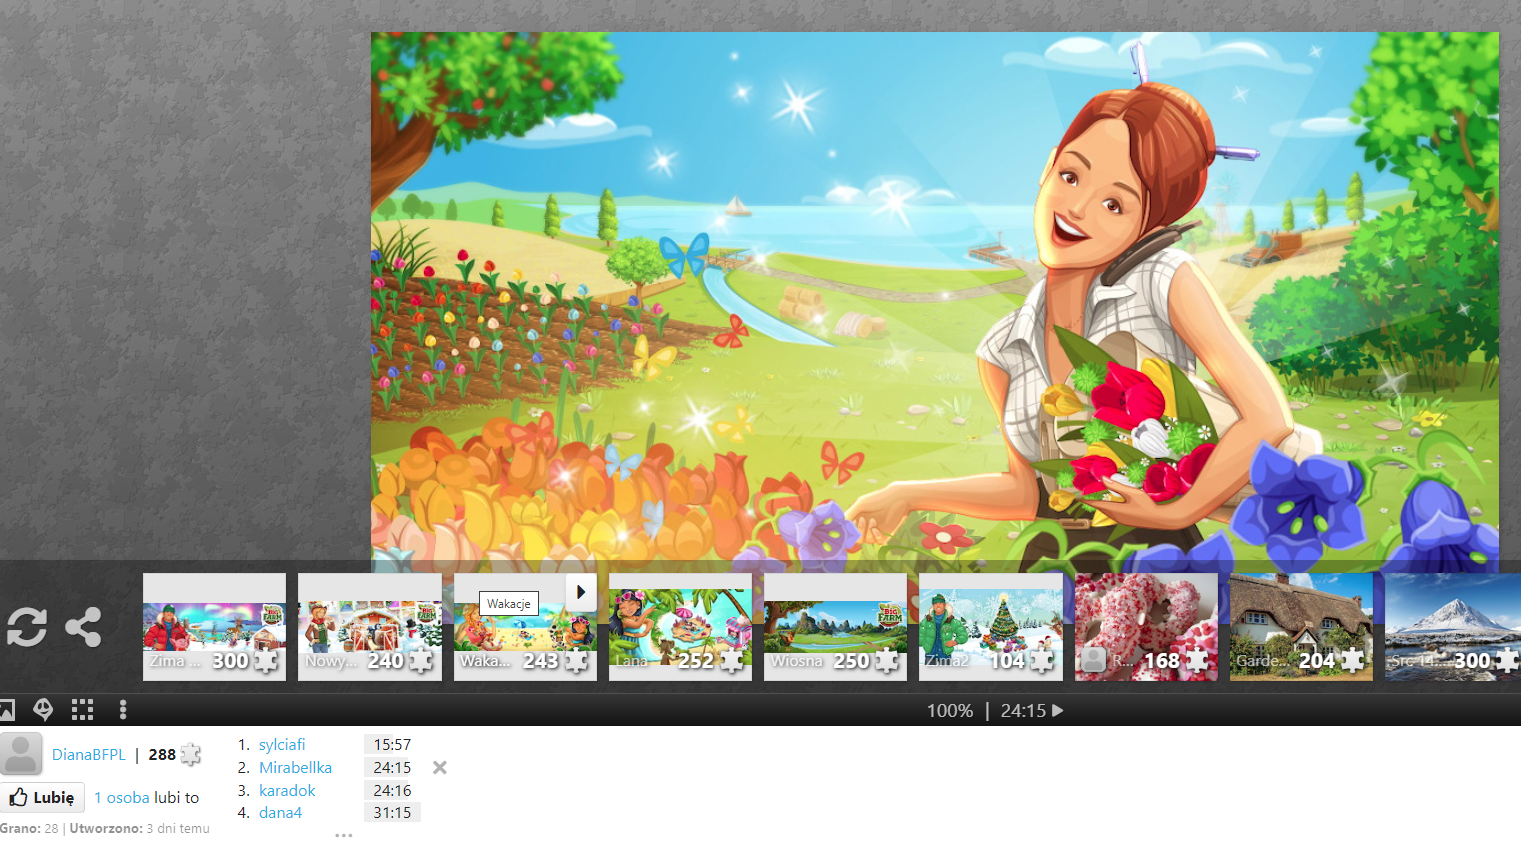This screenshot has width=1521, height=867.
Task: Show the puzzle image preview icon
Action: point(6,710)
